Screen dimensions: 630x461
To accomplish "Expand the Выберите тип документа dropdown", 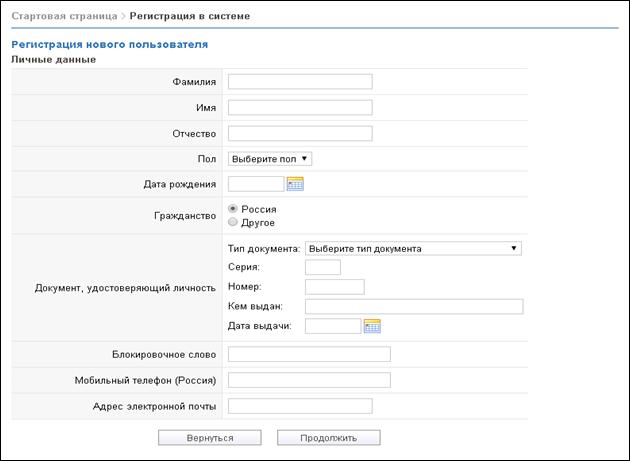I will pyautogui.click(x=413, y=248).
